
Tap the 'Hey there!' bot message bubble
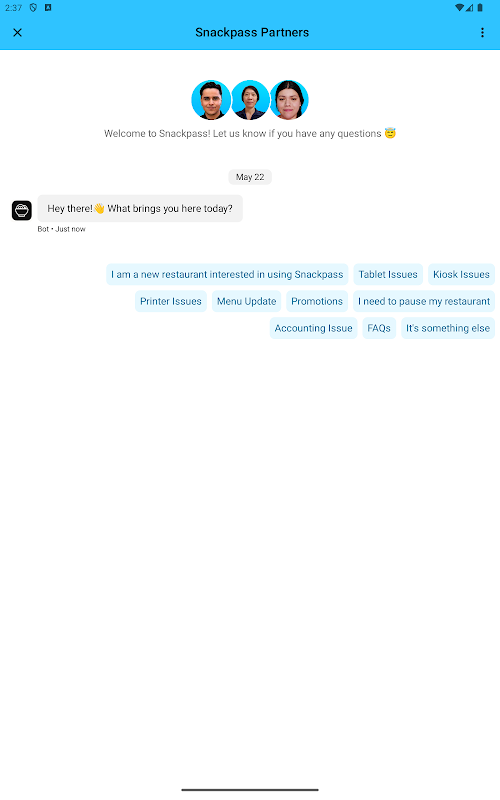point(140,209)
